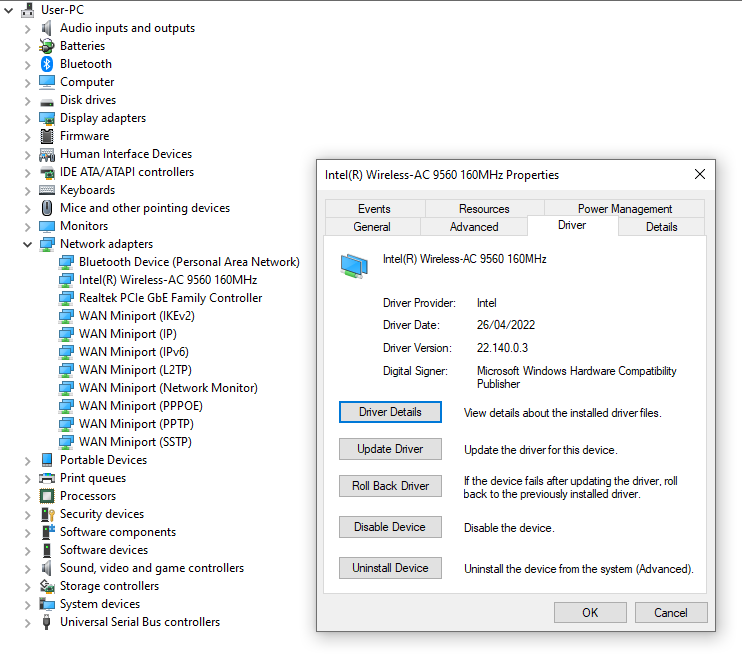Select WAN Miniport (SSTP)

click(x=135, y=442)
